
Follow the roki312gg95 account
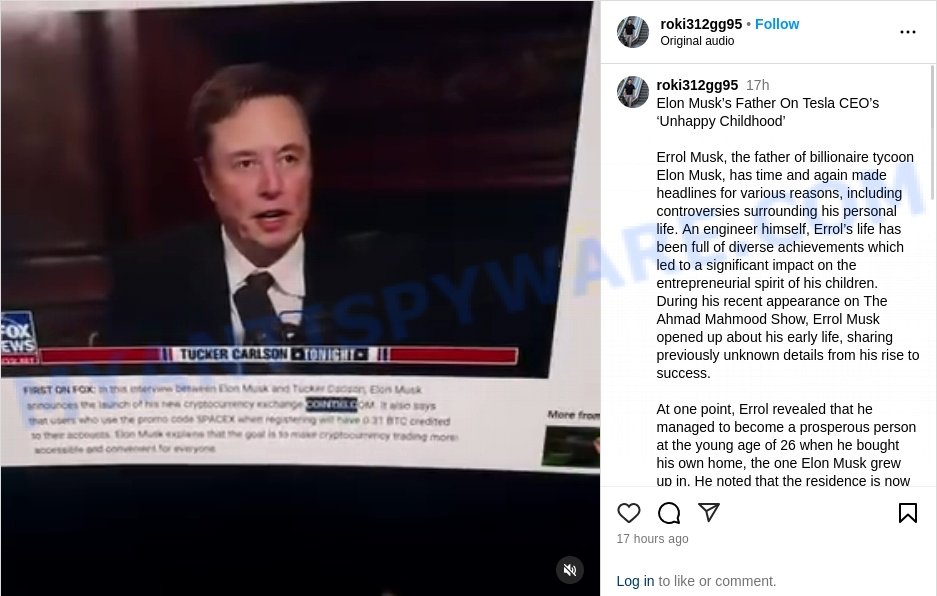point(777,24)
